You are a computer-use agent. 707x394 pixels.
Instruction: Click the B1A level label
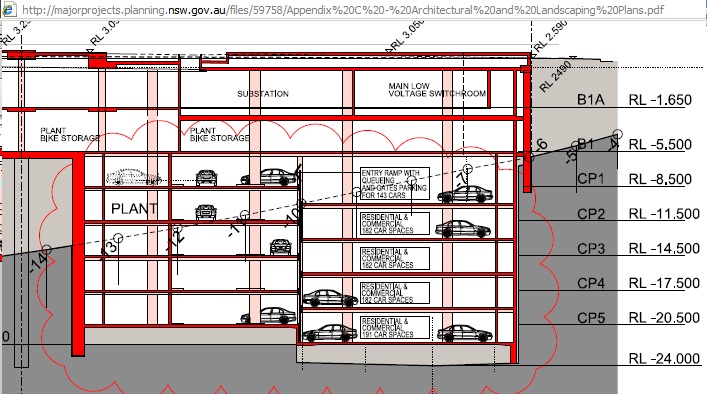coord(591,100)
